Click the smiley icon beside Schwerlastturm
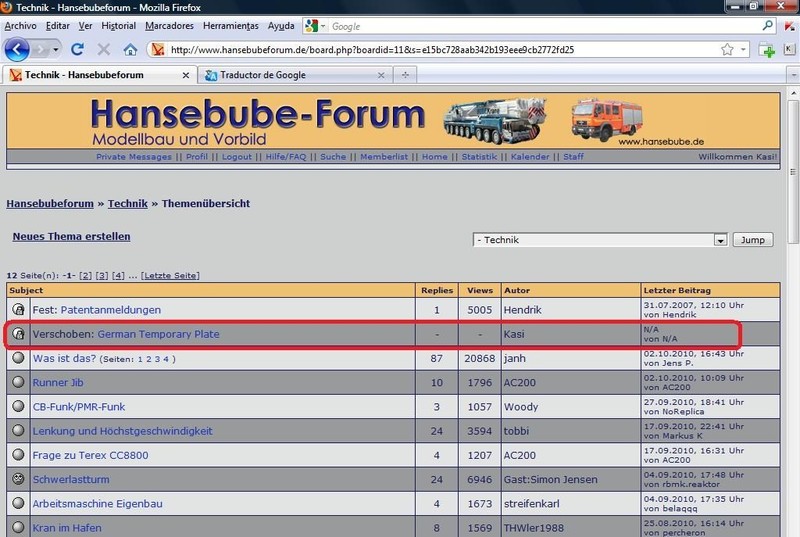Image resolution: width=800 pixels, height=537 pixels. 18,479
